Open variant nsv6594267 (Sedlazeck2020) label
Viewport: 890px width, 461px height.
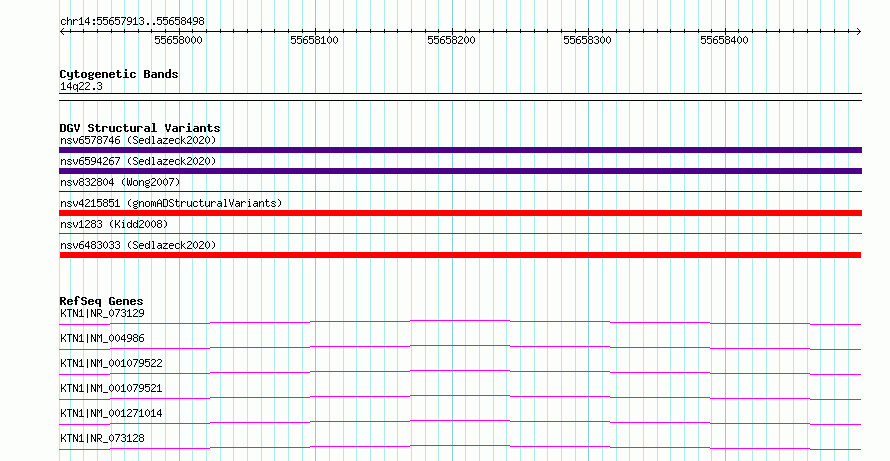[138, 161]
